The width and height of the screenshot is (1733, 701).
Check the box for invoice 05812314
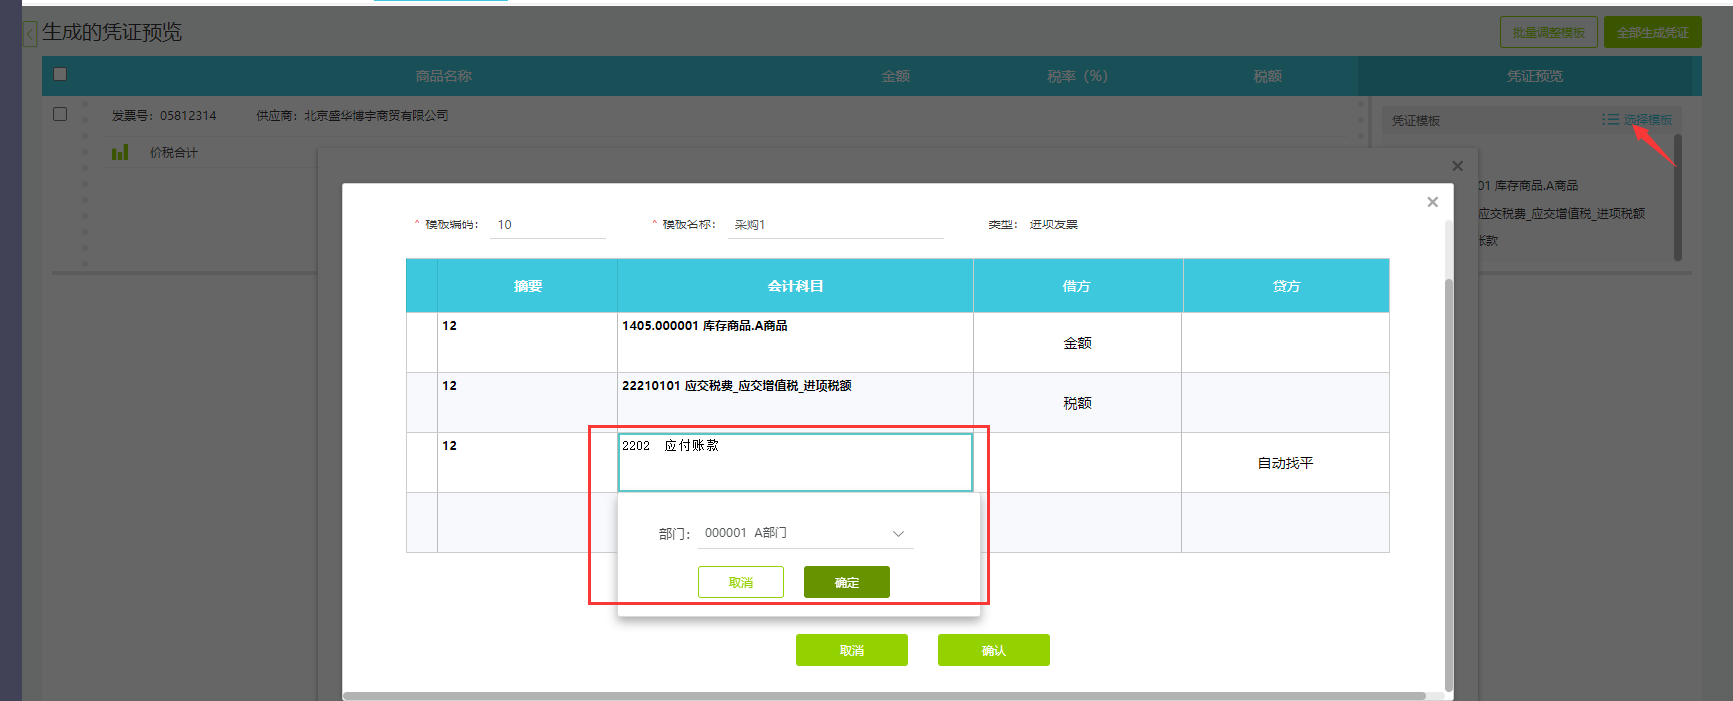60,114
